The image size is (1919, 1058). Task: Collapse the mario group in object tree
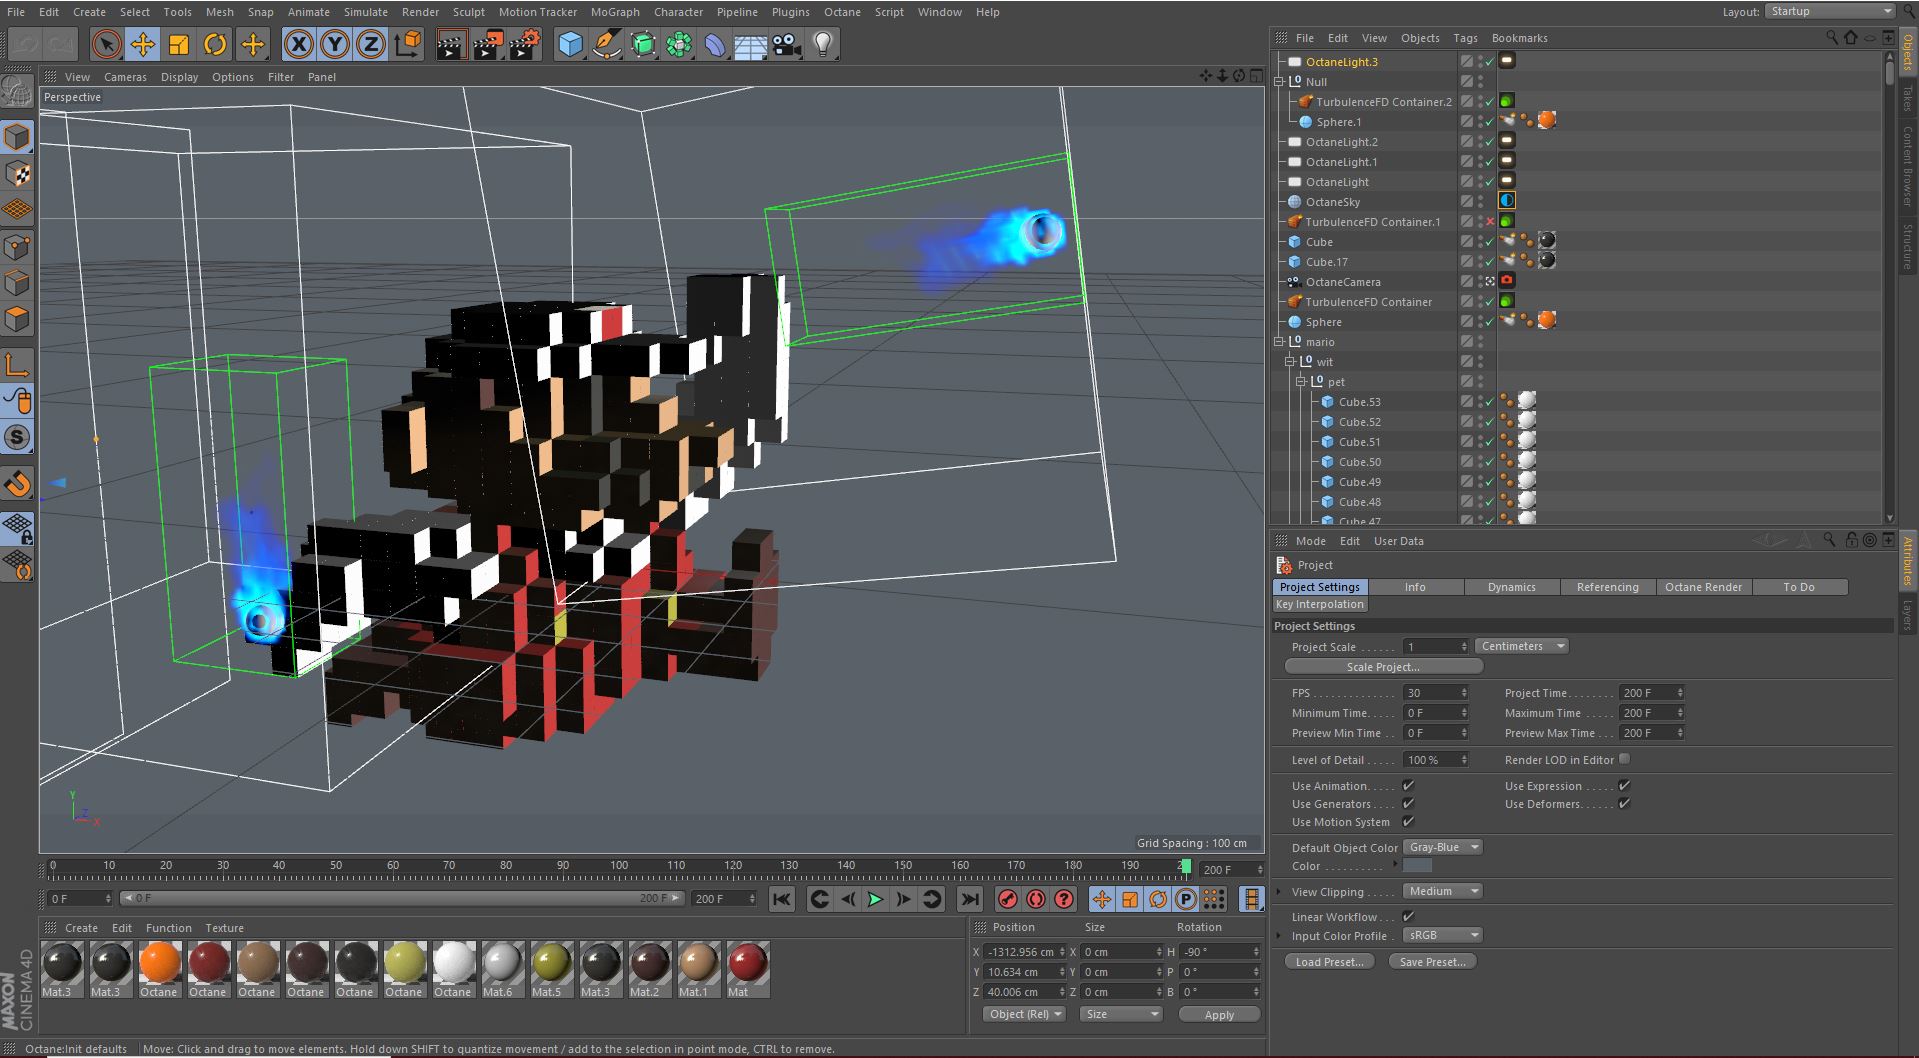point(1279,342)
